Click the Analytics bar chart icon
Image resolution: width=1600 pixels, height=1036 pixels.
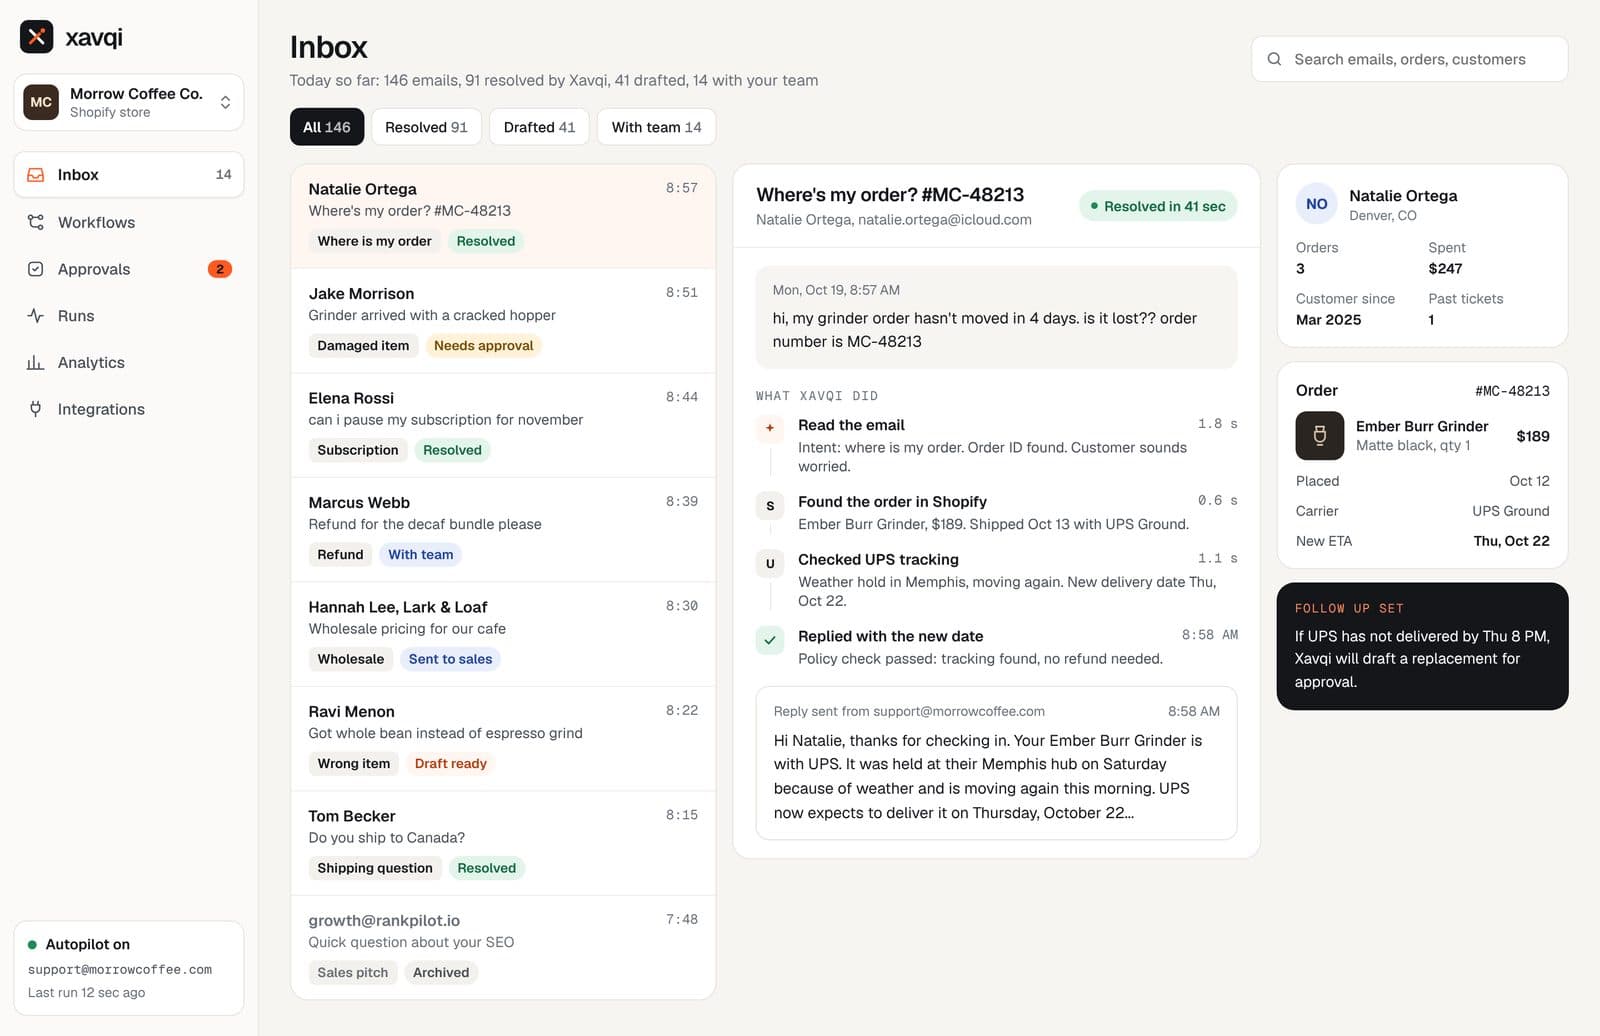point(36,362)
